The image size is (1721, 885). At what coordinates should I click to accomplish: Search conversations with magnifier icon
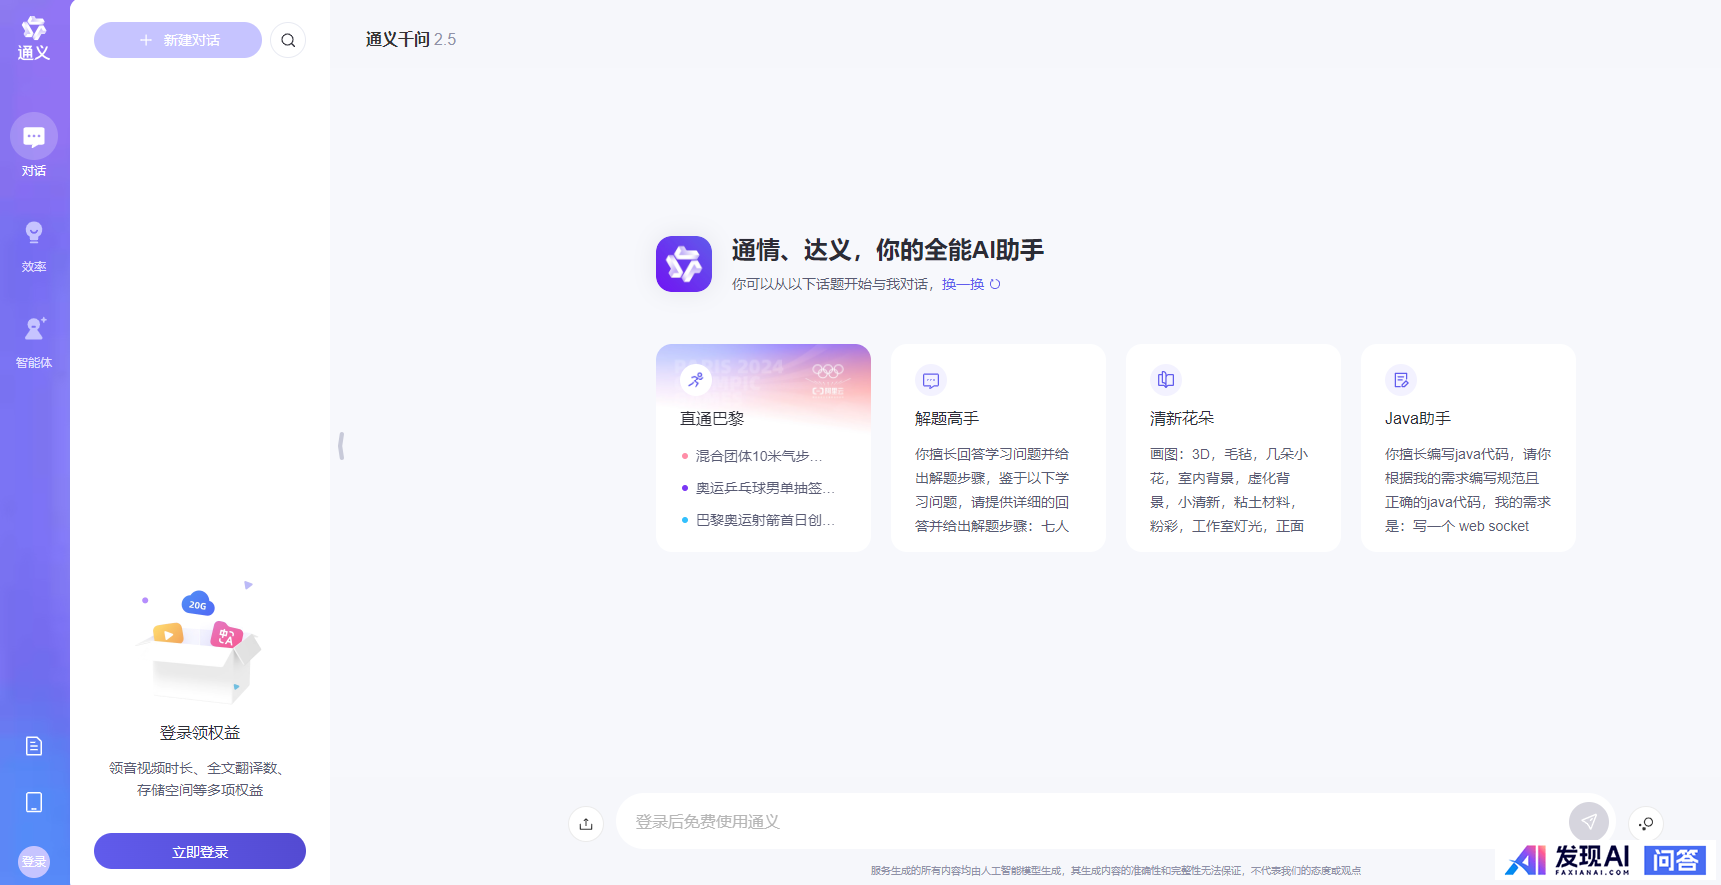tap(288, 40)
